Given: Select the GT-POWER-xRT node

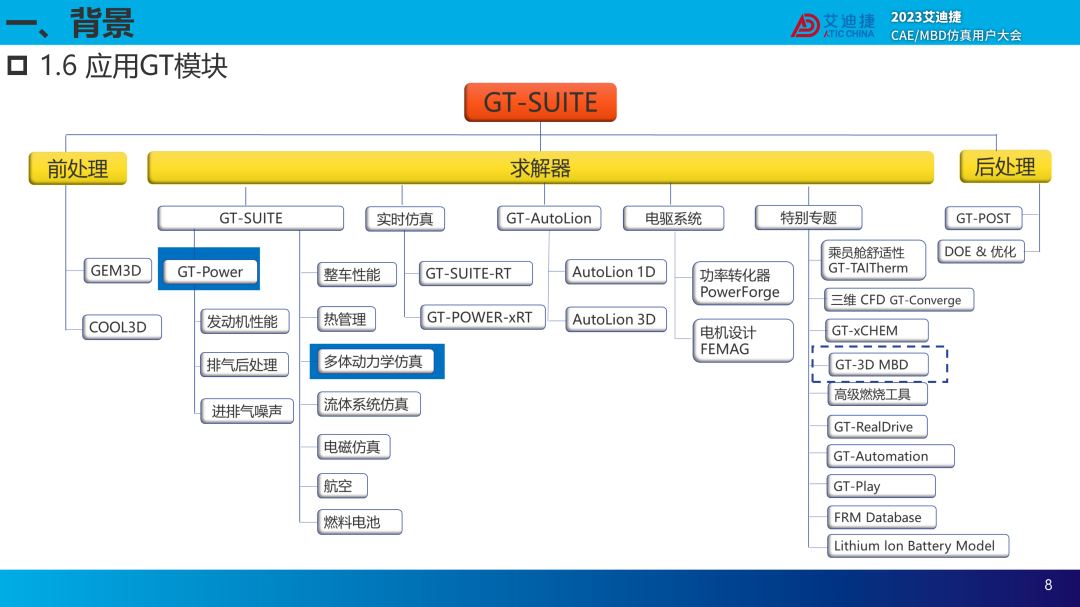Looking at the screenshot, I should [482, 317].
